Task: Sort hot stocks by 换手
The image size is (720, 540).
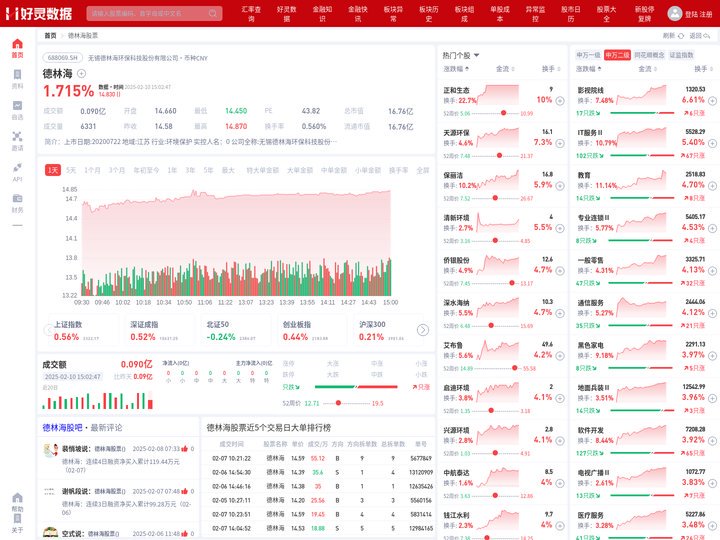Action: tap(551, 69)
